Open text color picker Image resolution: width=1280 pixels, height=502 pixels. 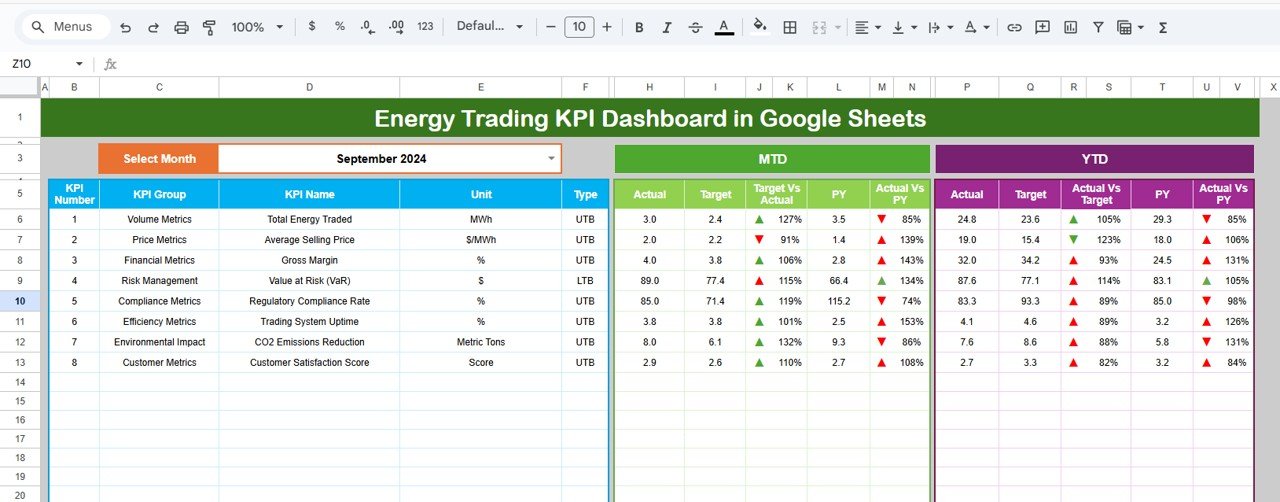point(723,27)
